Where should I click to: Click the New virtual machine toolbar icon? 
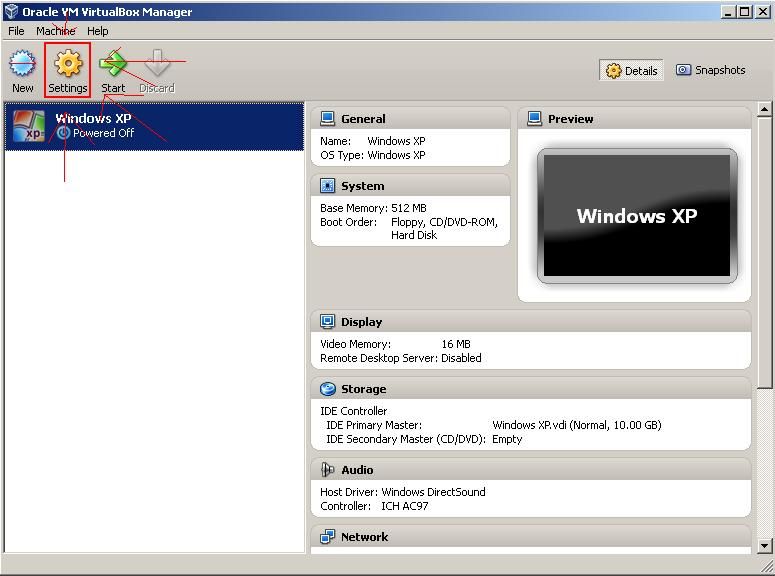22,63
